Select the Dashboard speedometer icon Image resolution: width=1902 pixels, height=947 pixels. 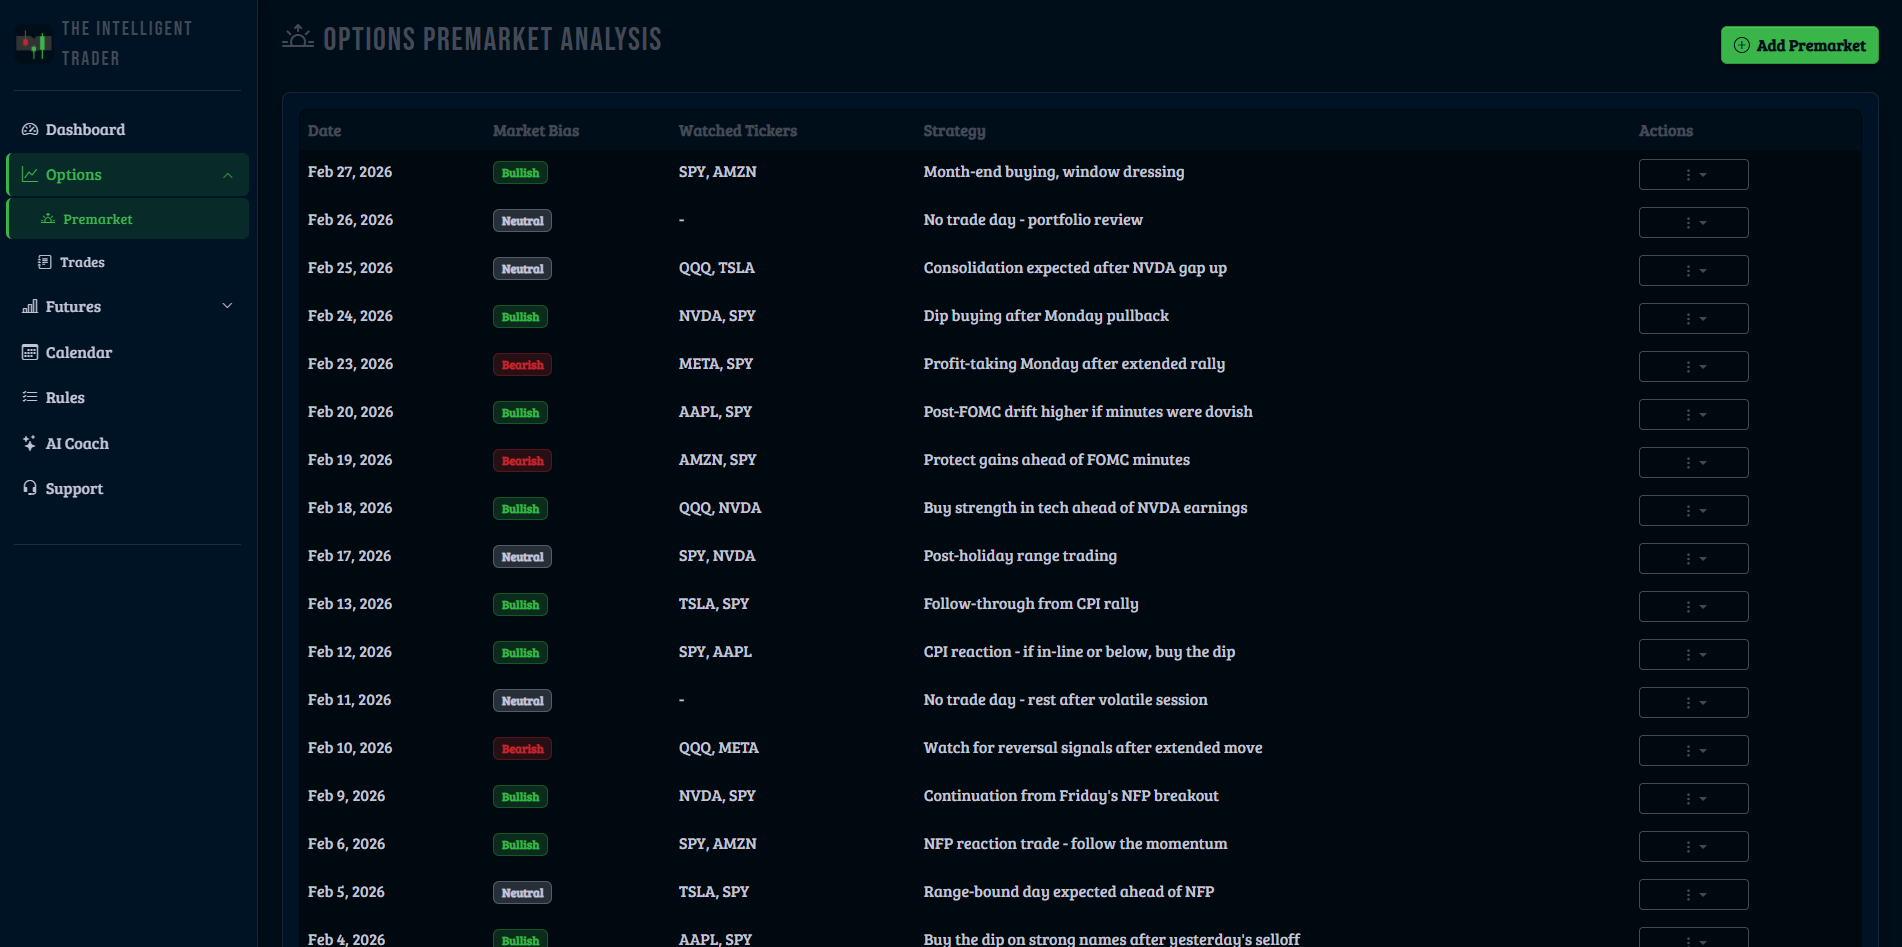(x=30, y=129)
